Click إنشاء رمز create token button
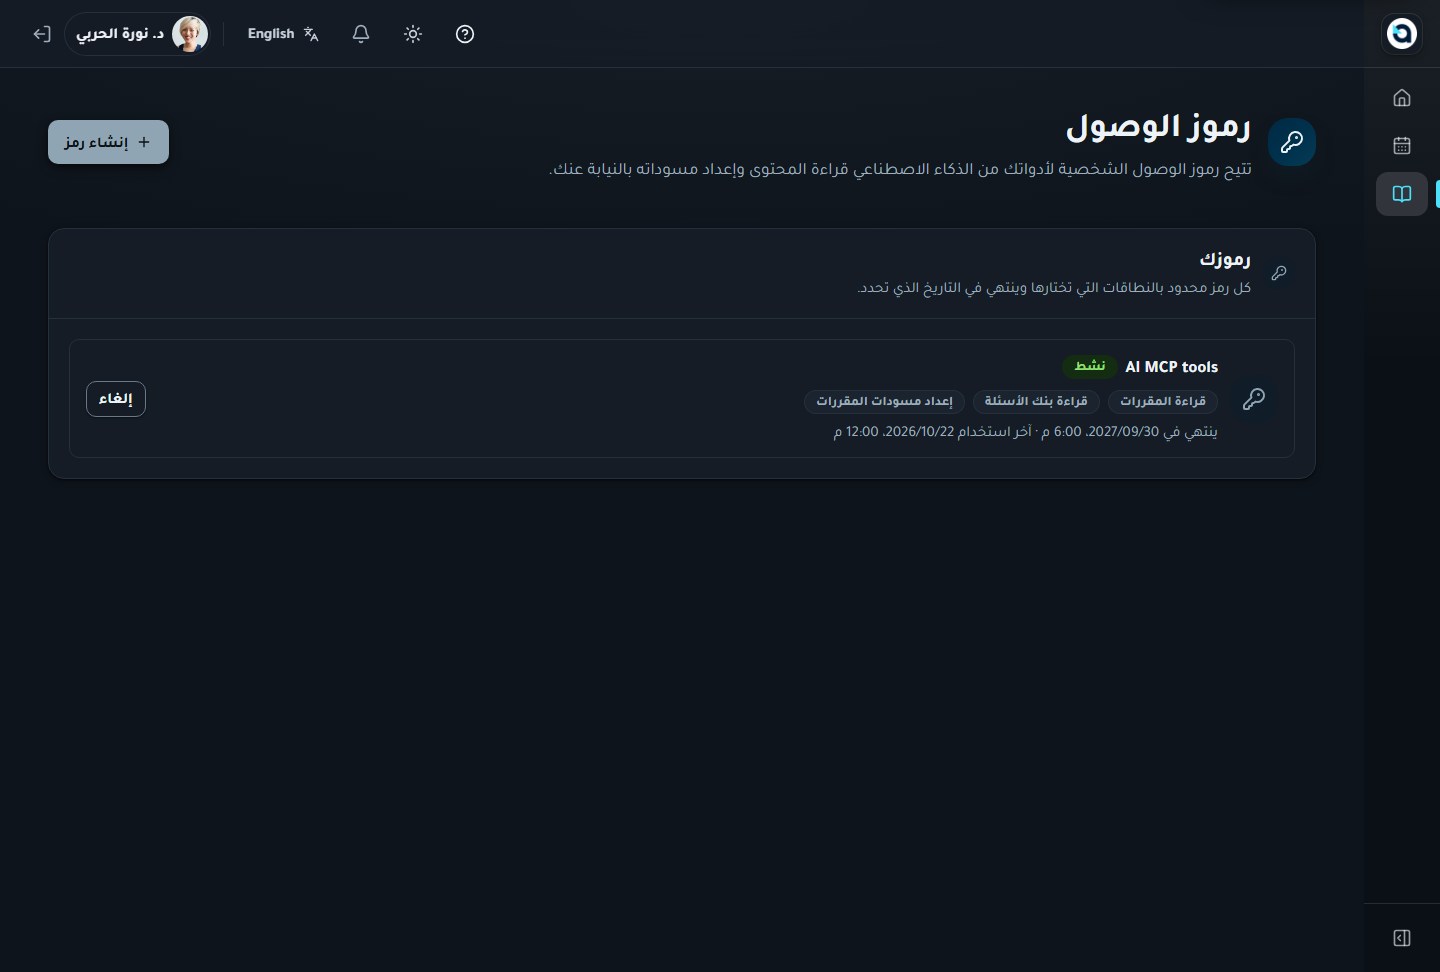Image resolution: width=1440 pixels, height=972 pixels. tap(108, 142)
